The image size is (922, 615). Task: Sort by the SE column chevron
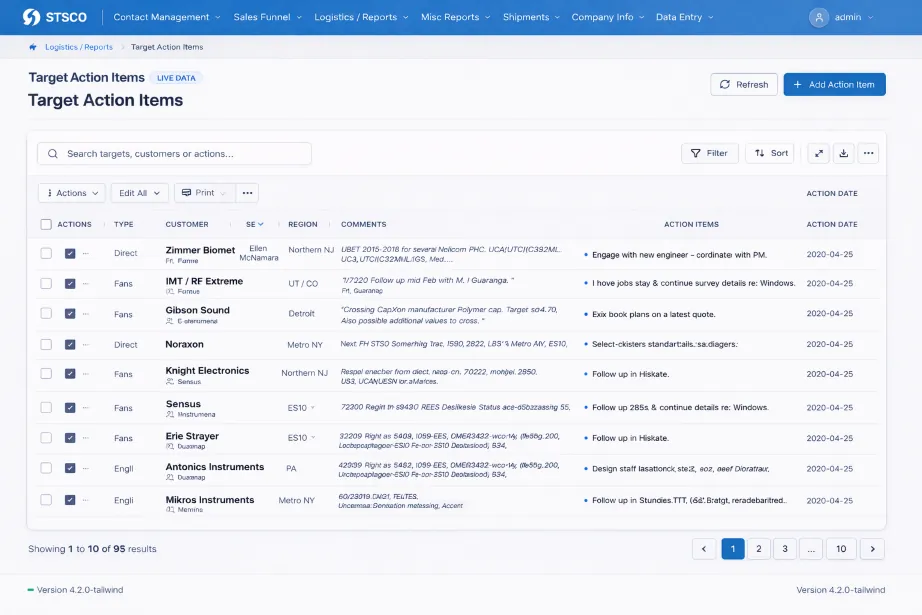(260, 224)
